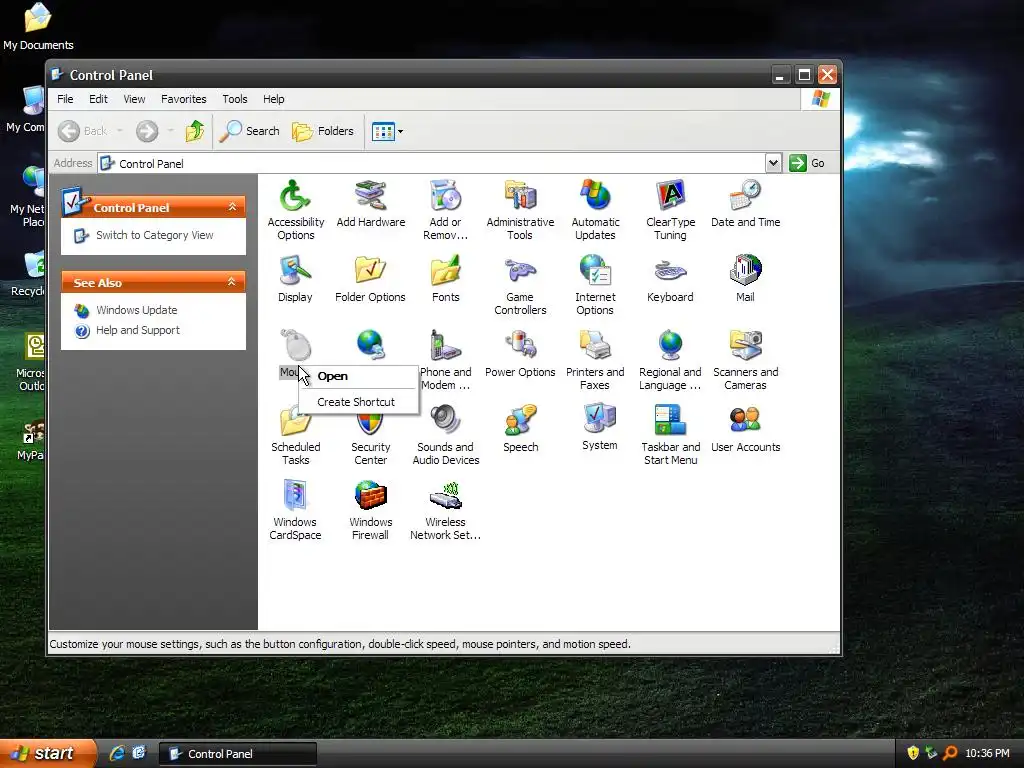
Task: Click the taskbar clock
Action: coord(987,754)
